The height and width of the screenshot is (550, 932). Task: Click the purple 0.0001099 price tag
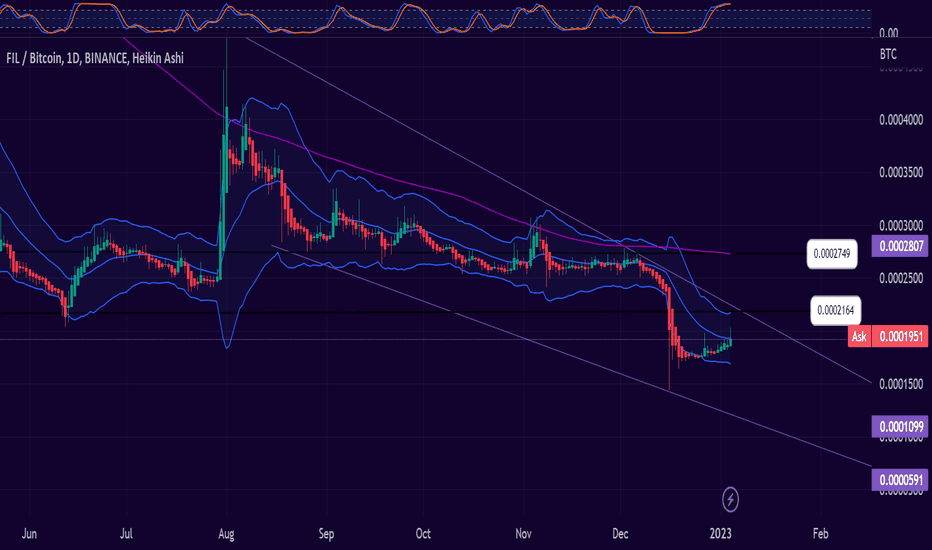[x=900, y=426]
